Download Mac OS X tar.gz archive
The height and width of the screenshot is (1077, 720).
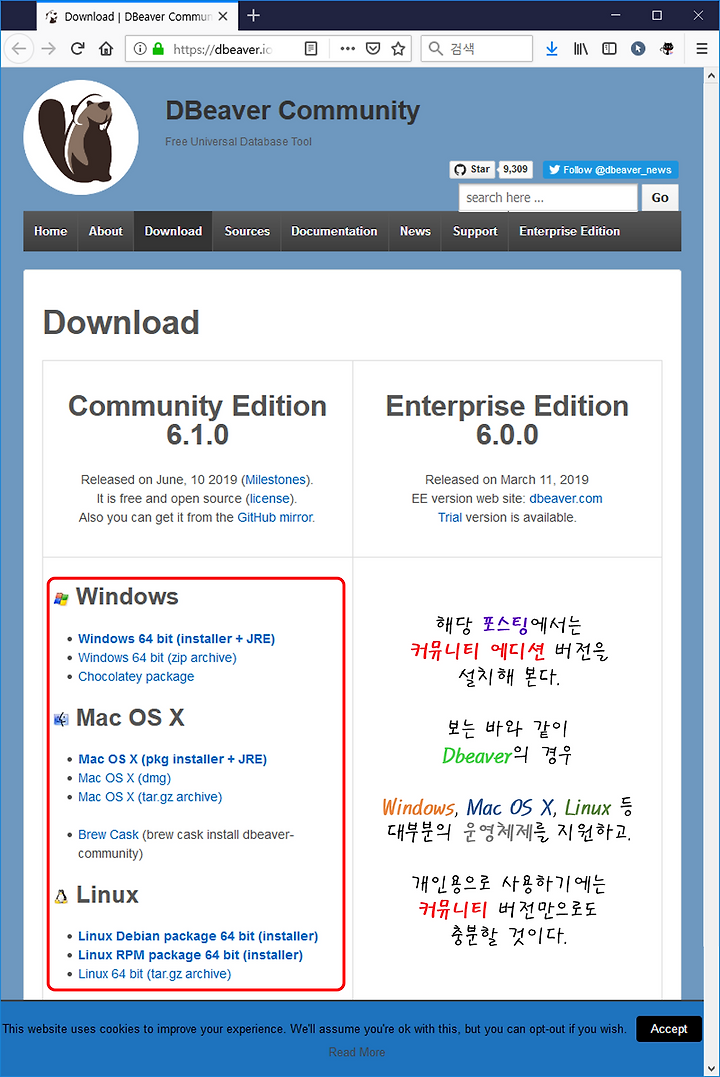click(x=150, y=797)
